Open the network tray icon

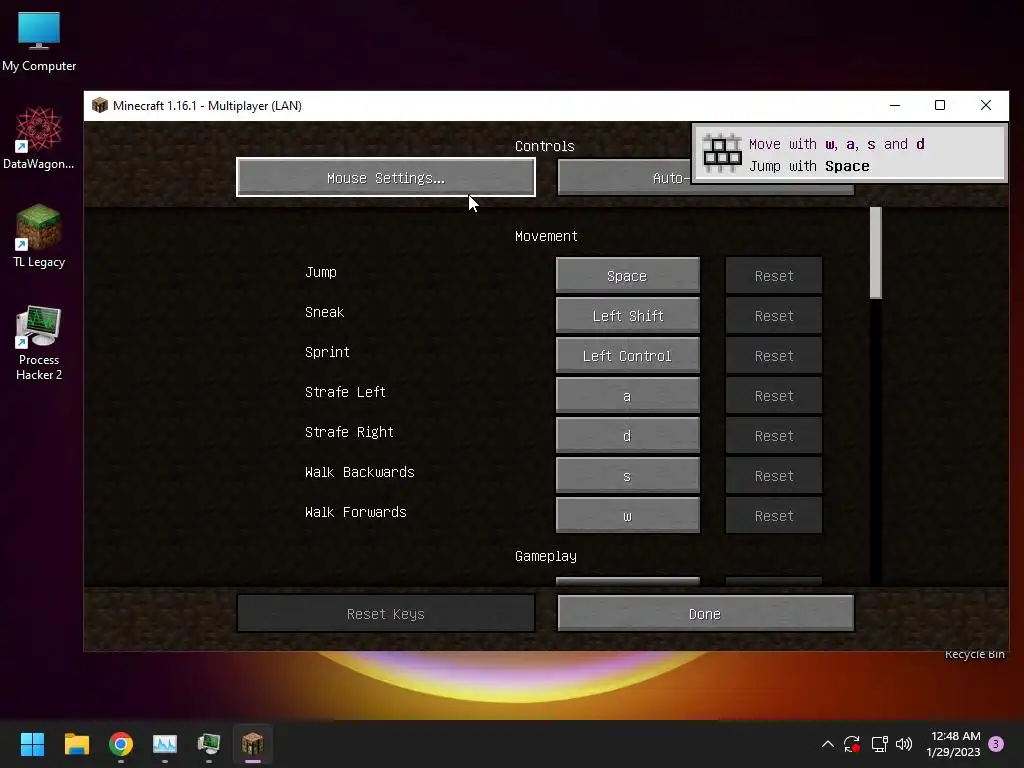click(x=879, y=744)
